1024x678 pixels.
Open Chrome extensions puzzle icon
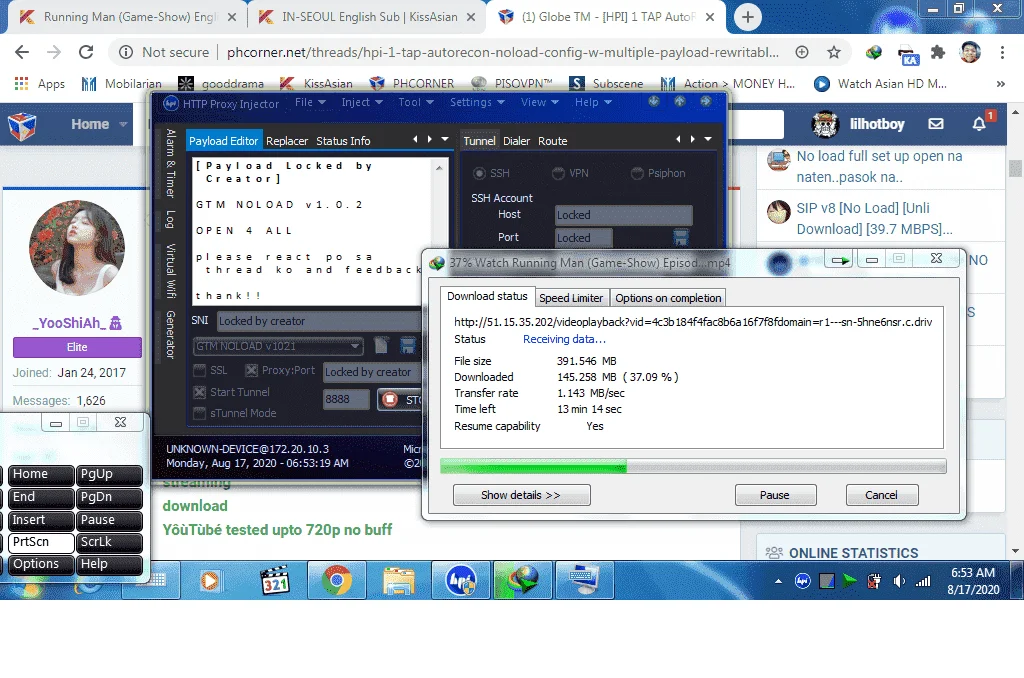[x=938, y=52]
